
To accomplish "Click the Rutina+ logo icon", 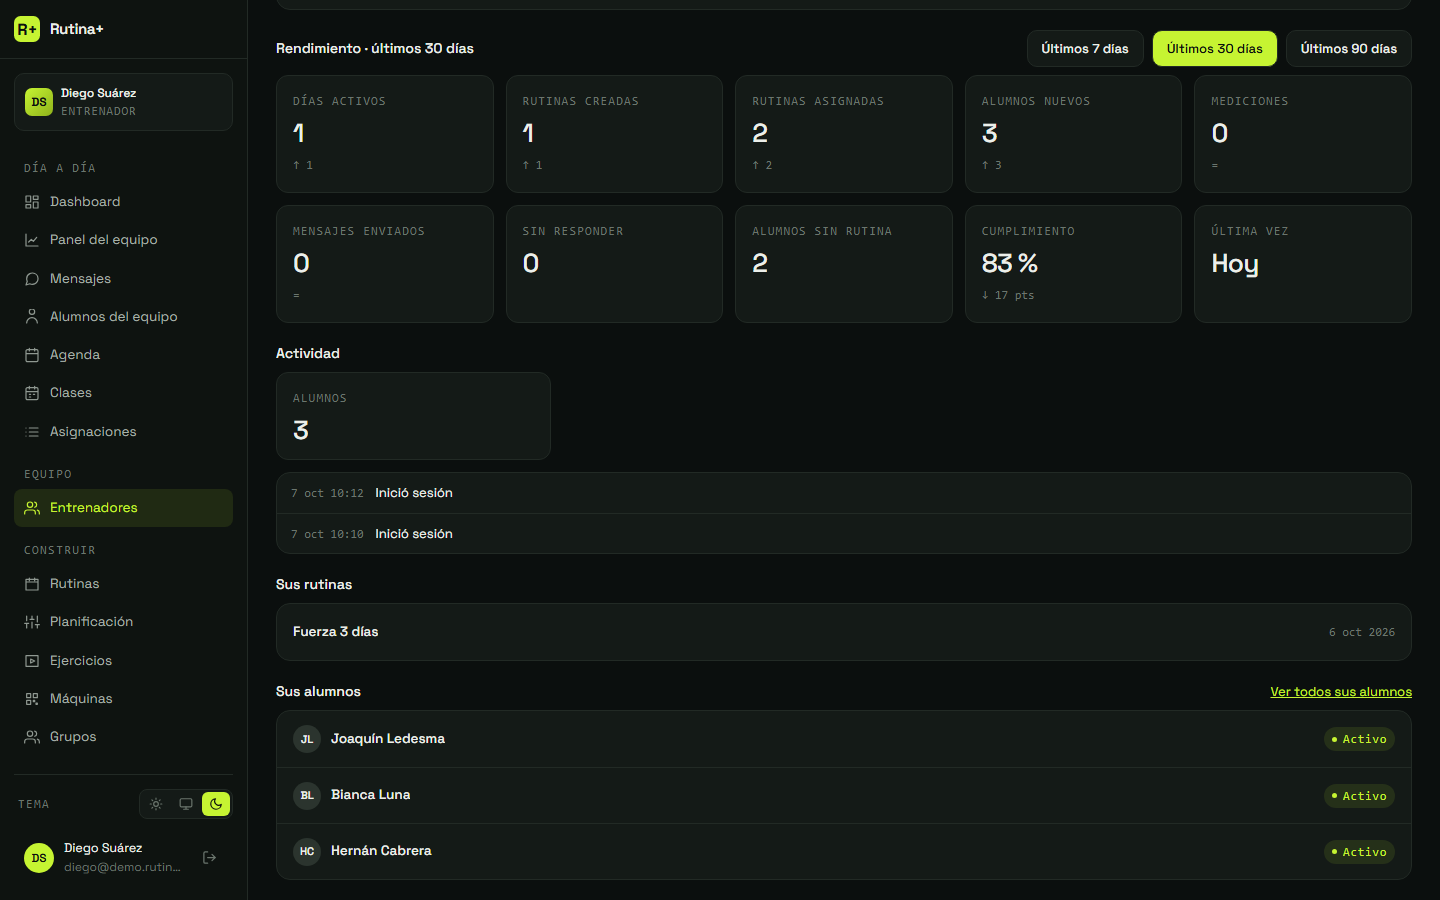I will tap(27, 29).
